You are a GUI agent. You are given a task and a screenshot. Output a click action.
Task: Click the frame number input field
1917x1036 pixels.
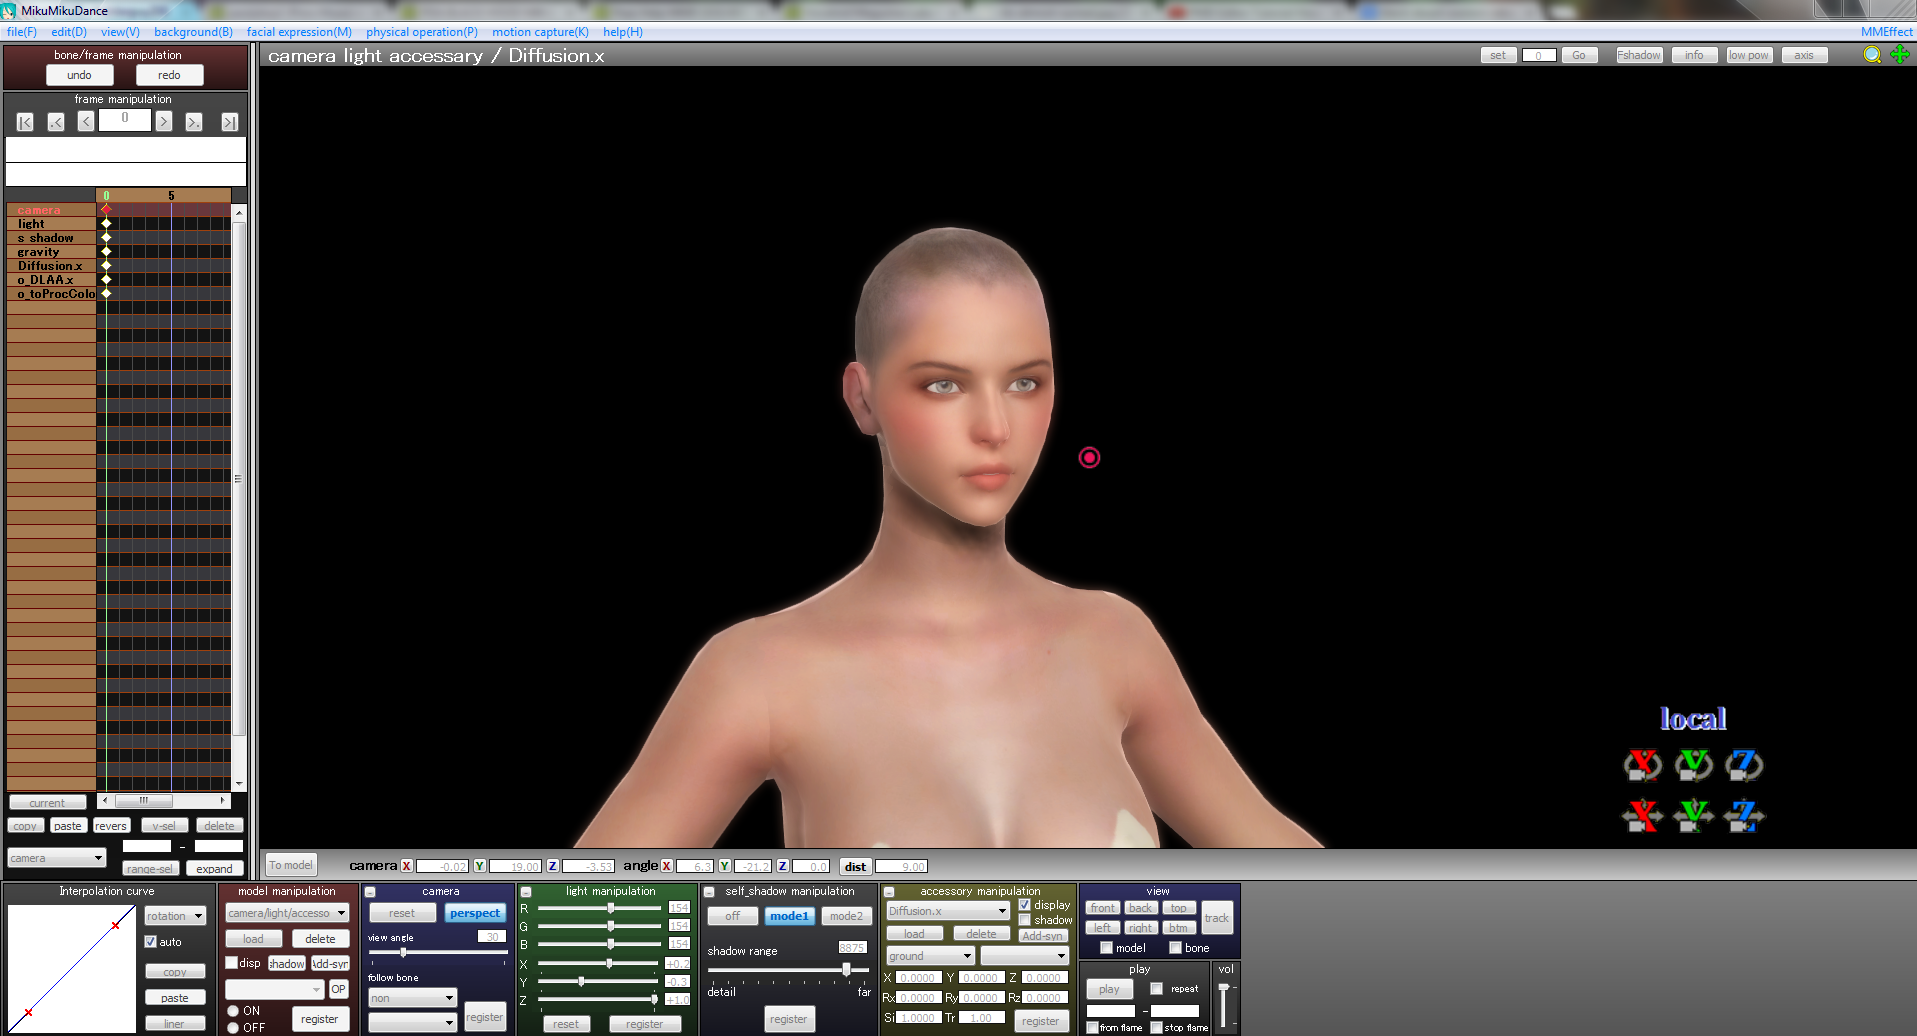125,119
